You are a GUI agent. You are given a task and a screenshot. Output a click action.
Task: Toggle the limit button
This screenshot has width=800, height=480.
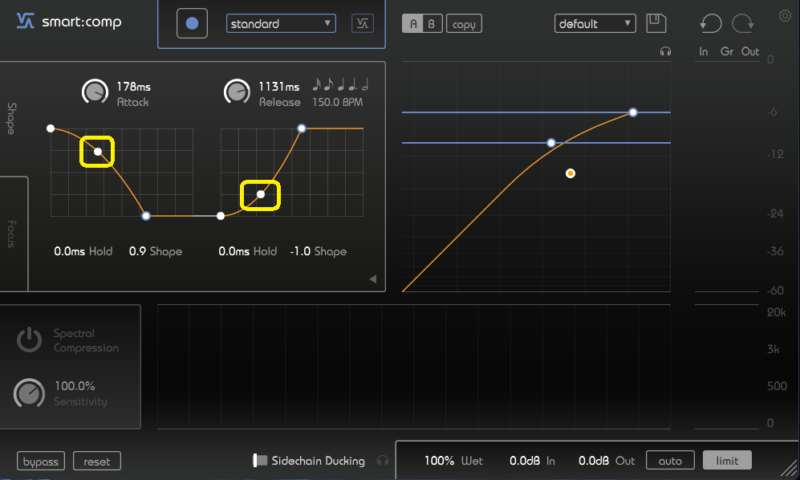click(727, 461)
